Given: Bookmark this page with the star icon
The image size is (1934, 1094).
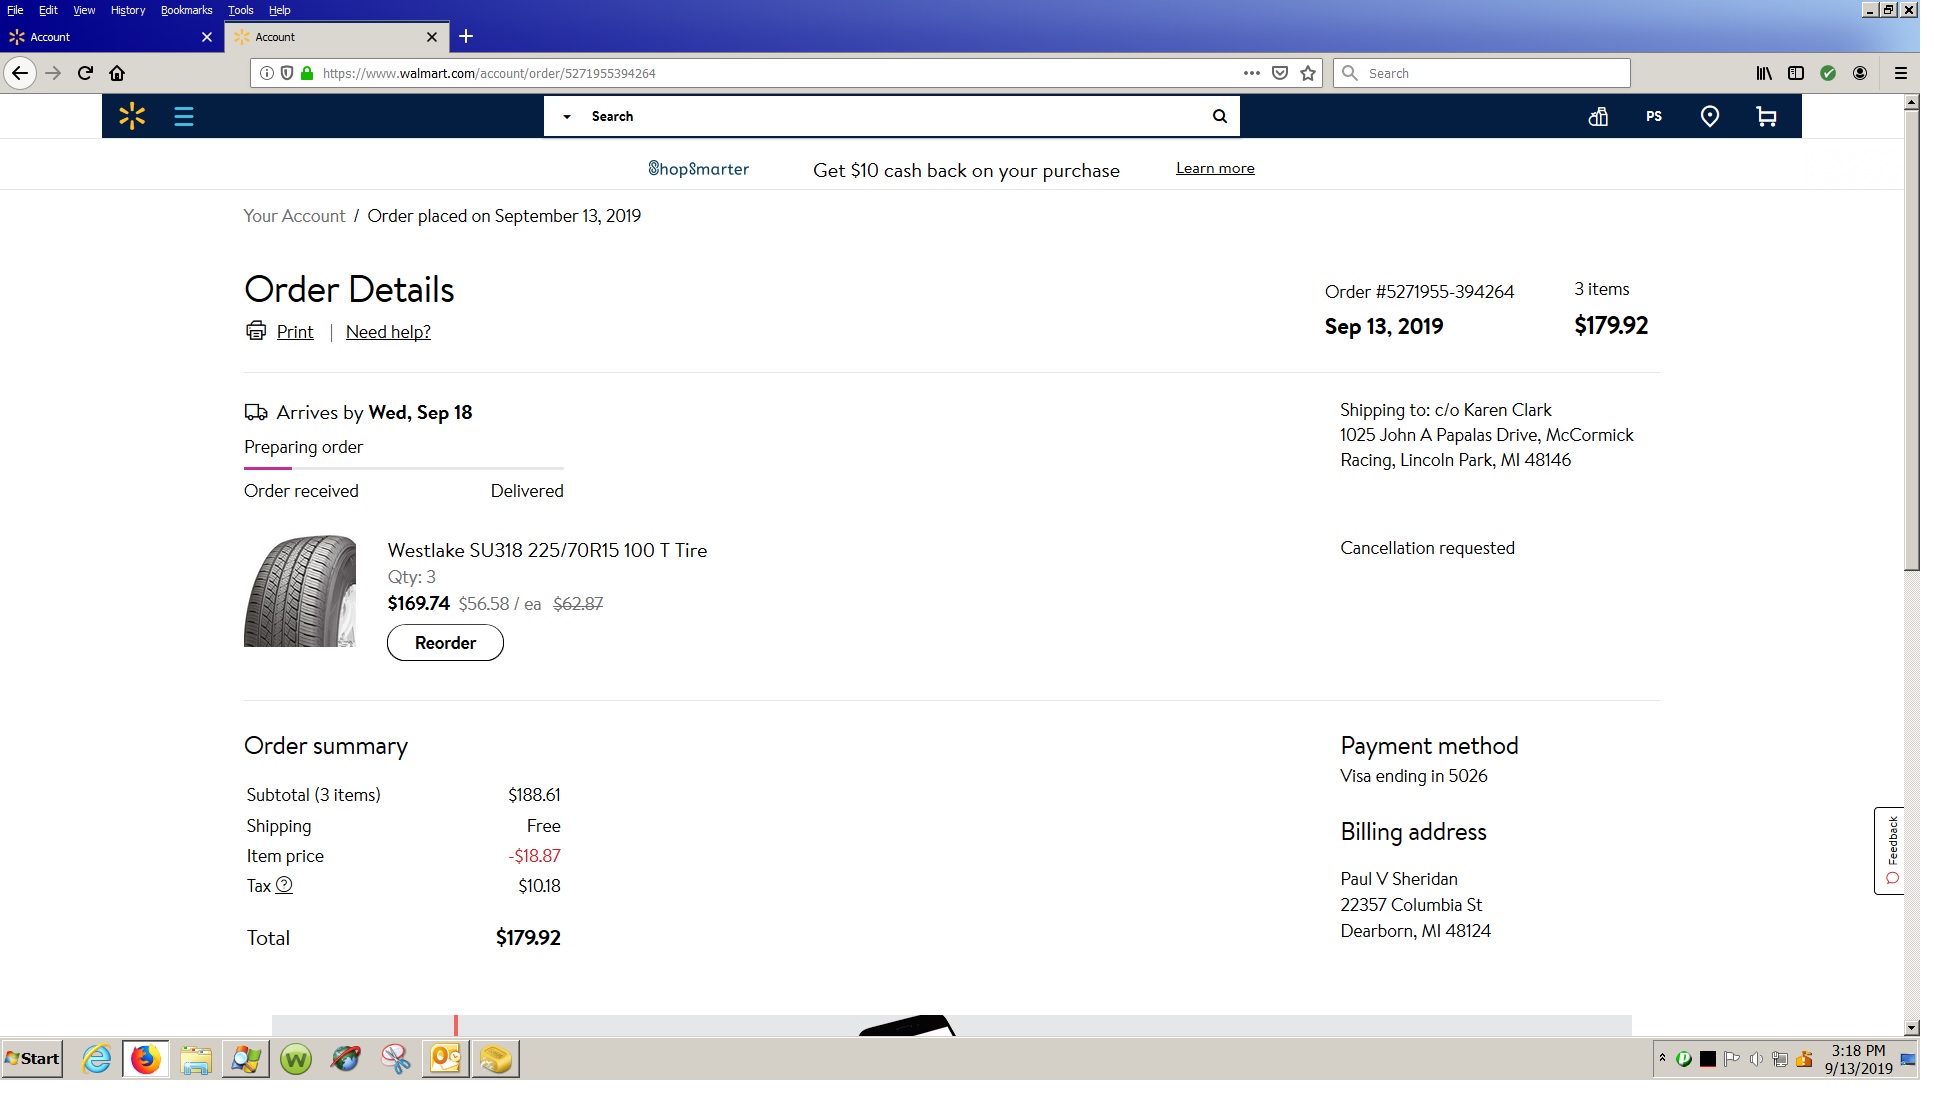Looking at the screenshot, I should (1308, 73).
